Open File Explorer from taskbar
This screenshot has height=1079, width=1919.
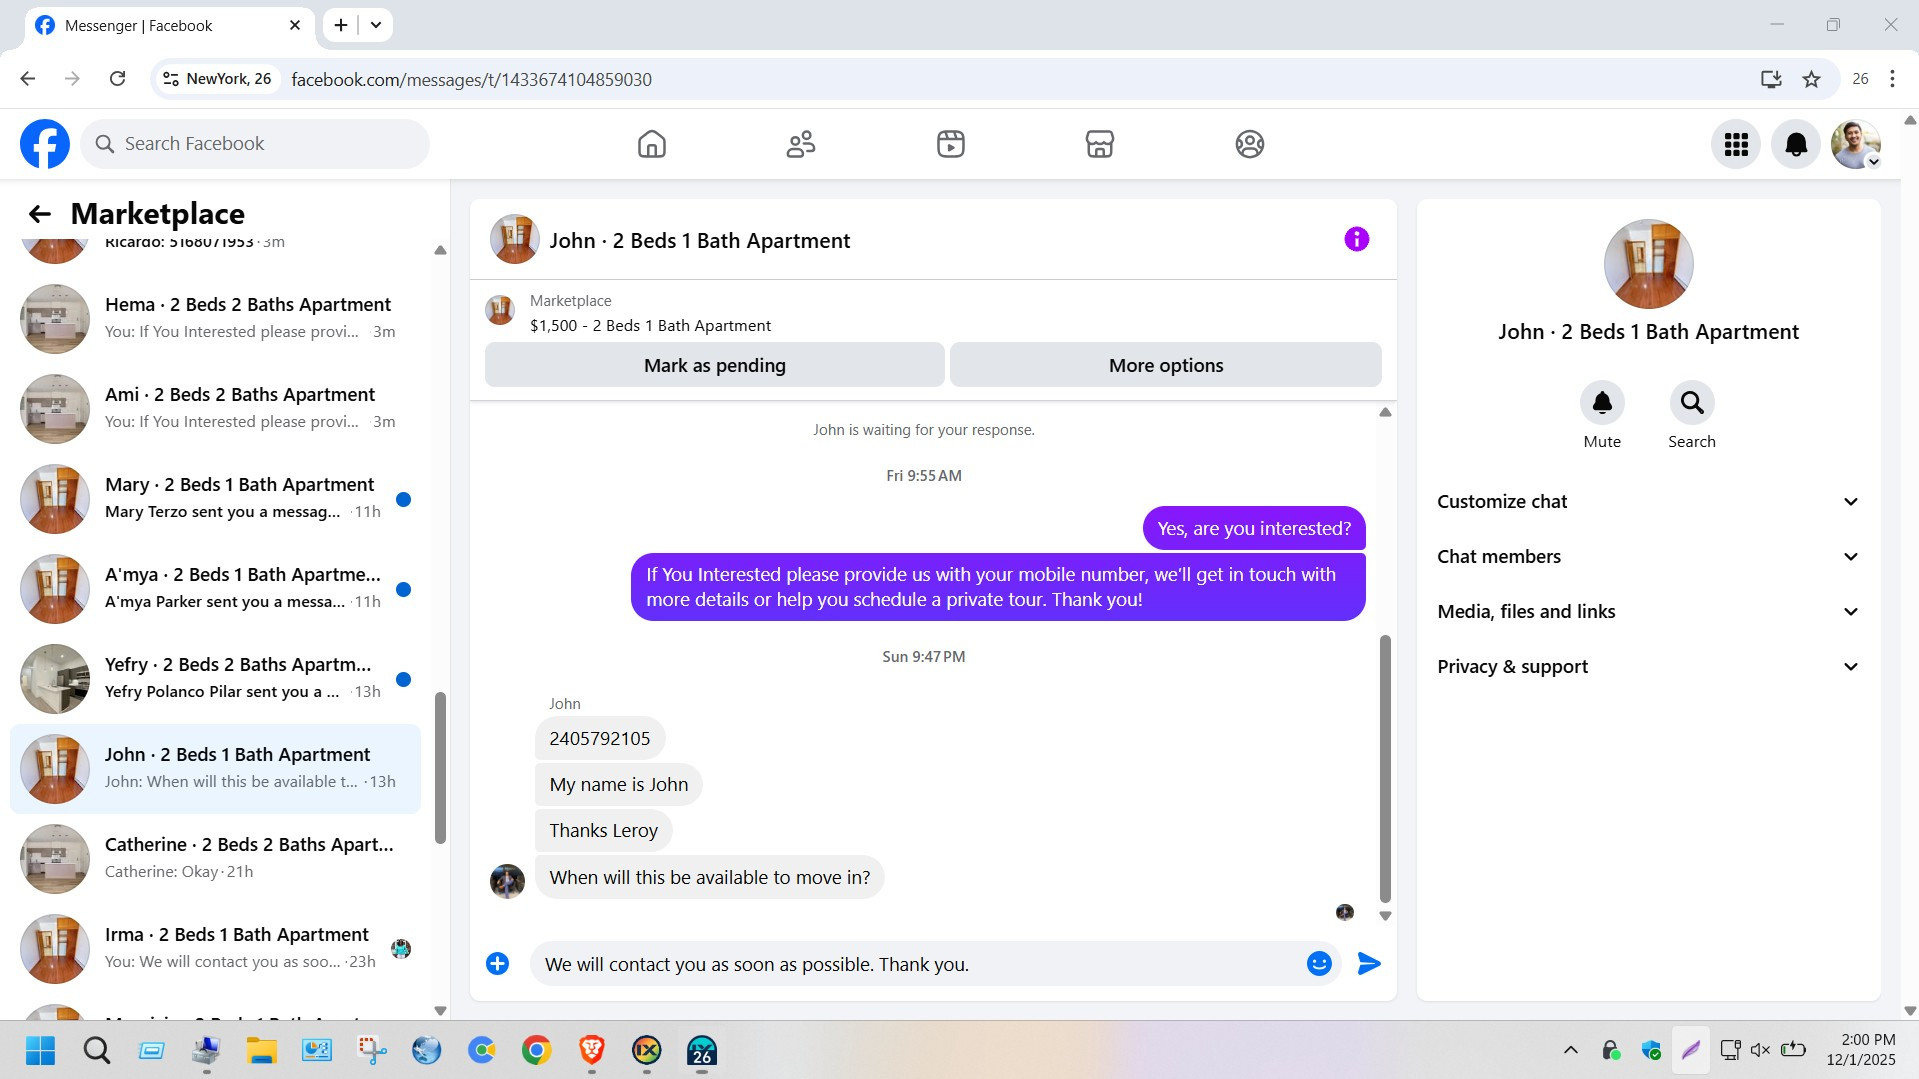coord(261,1051)
